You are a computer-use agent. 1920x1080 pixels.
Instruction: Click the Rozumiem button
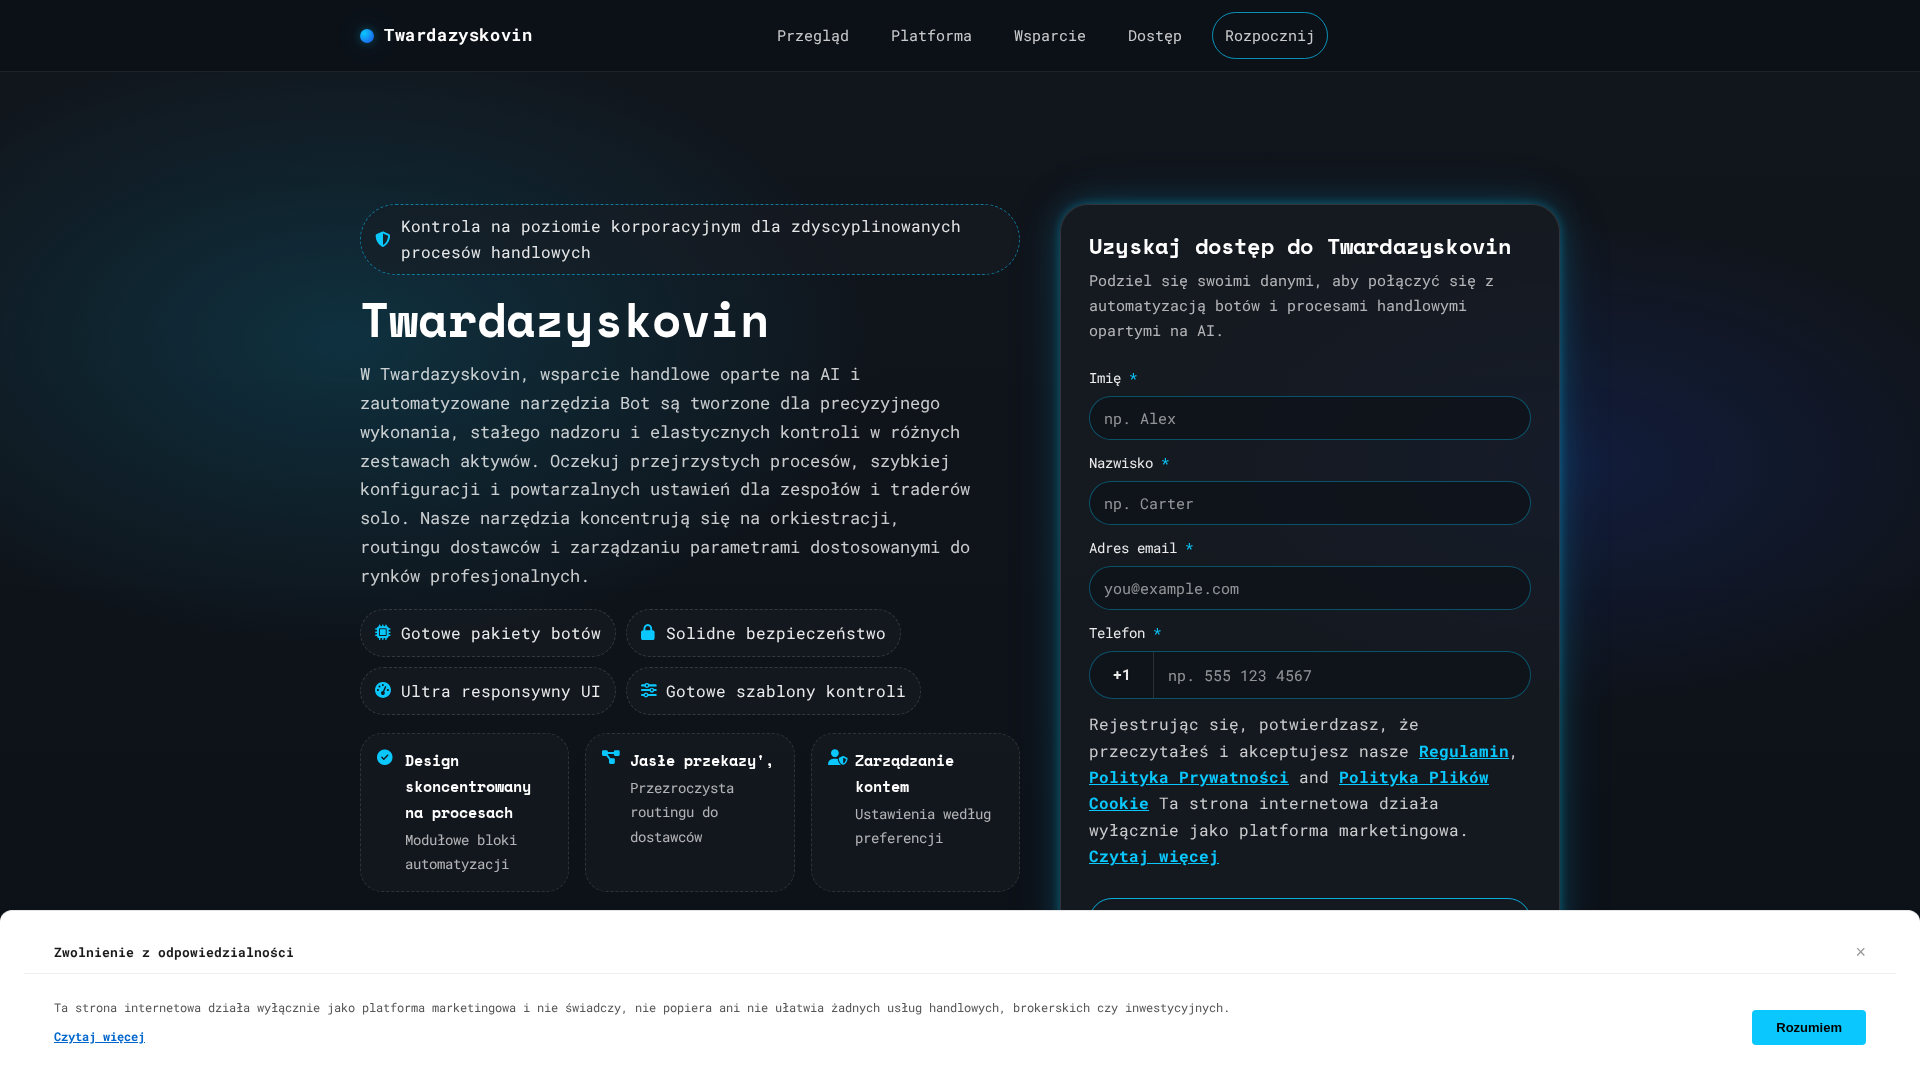point(1809,1028)
